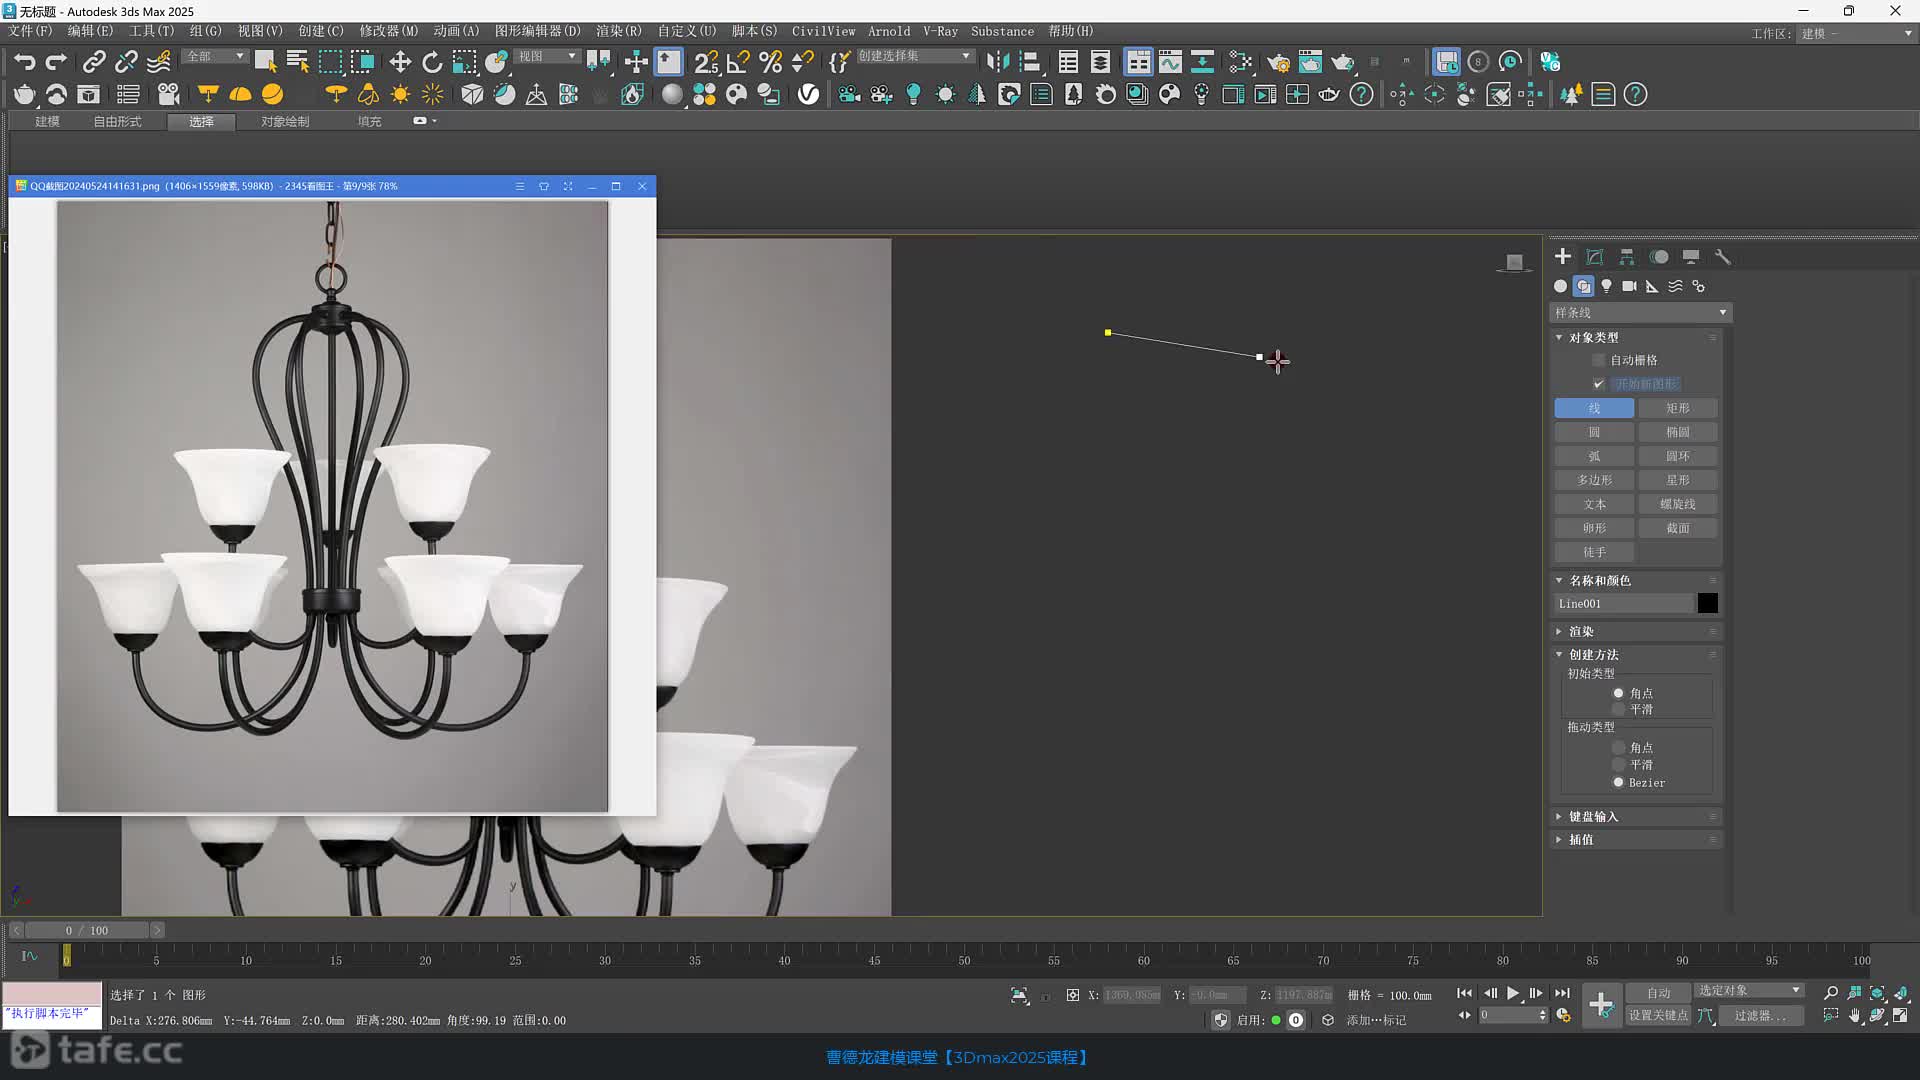This screenshot has height=1080, width=1920.
Task: Click the Text (文本) shape button
Action: point(1594,504)
